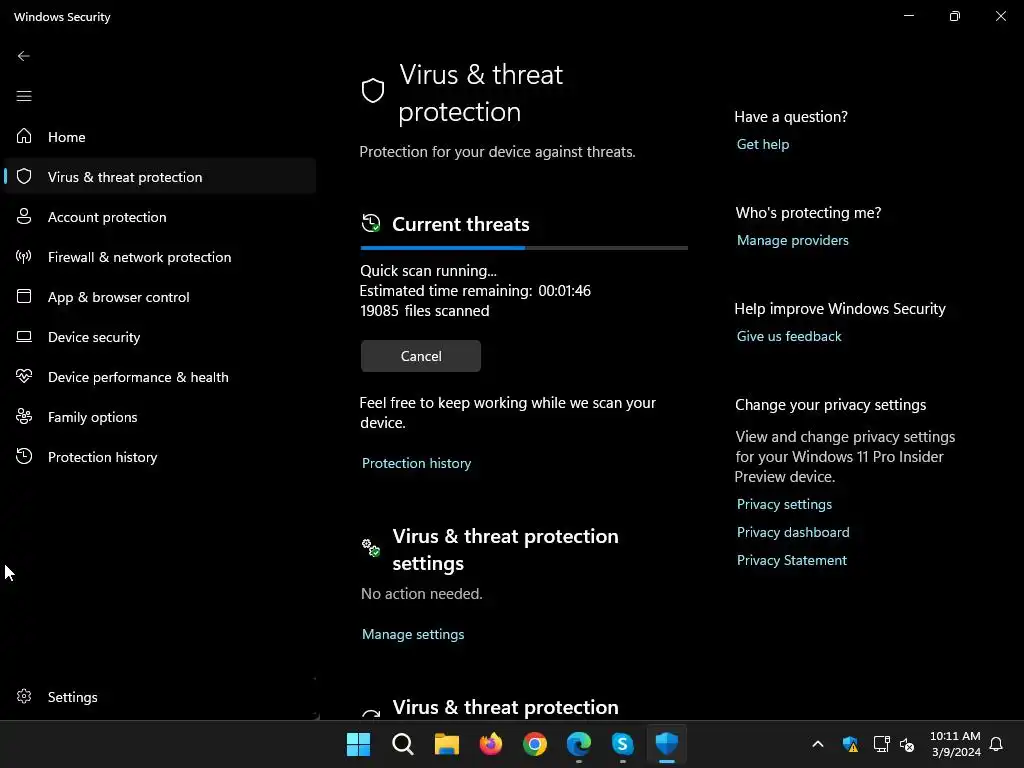Open taskbar Search
Viewport: 1024px width, 768px height.
[403, 744]
